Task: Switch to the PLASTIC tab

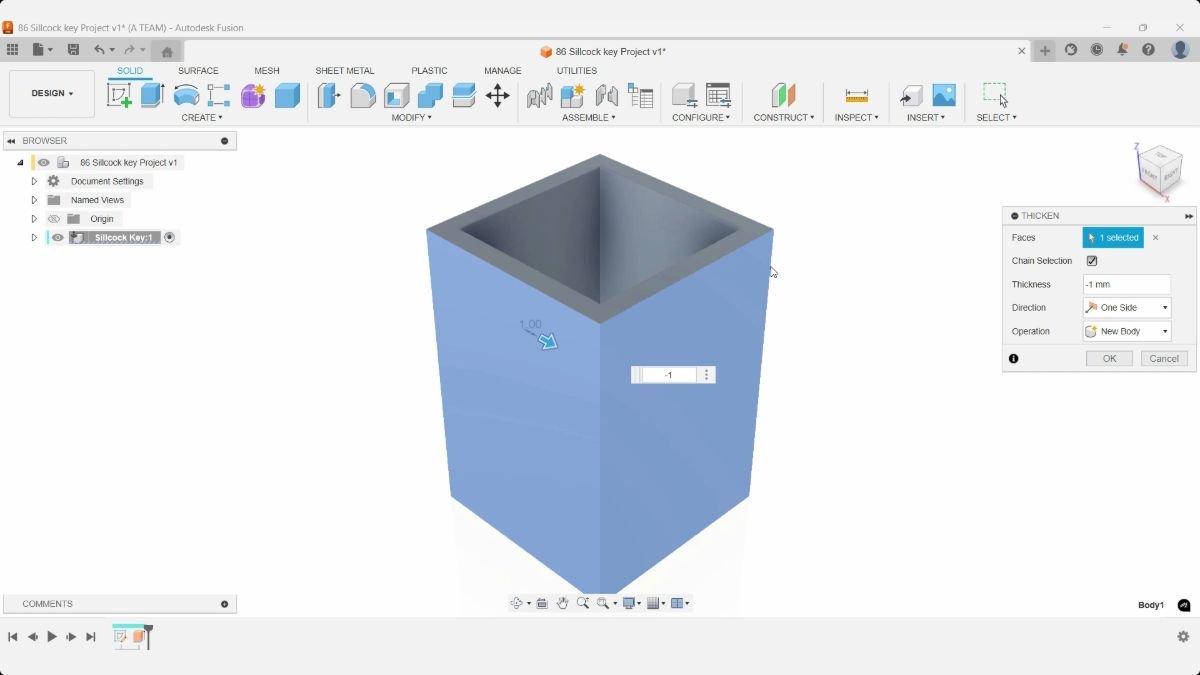Action: point(429,71)
